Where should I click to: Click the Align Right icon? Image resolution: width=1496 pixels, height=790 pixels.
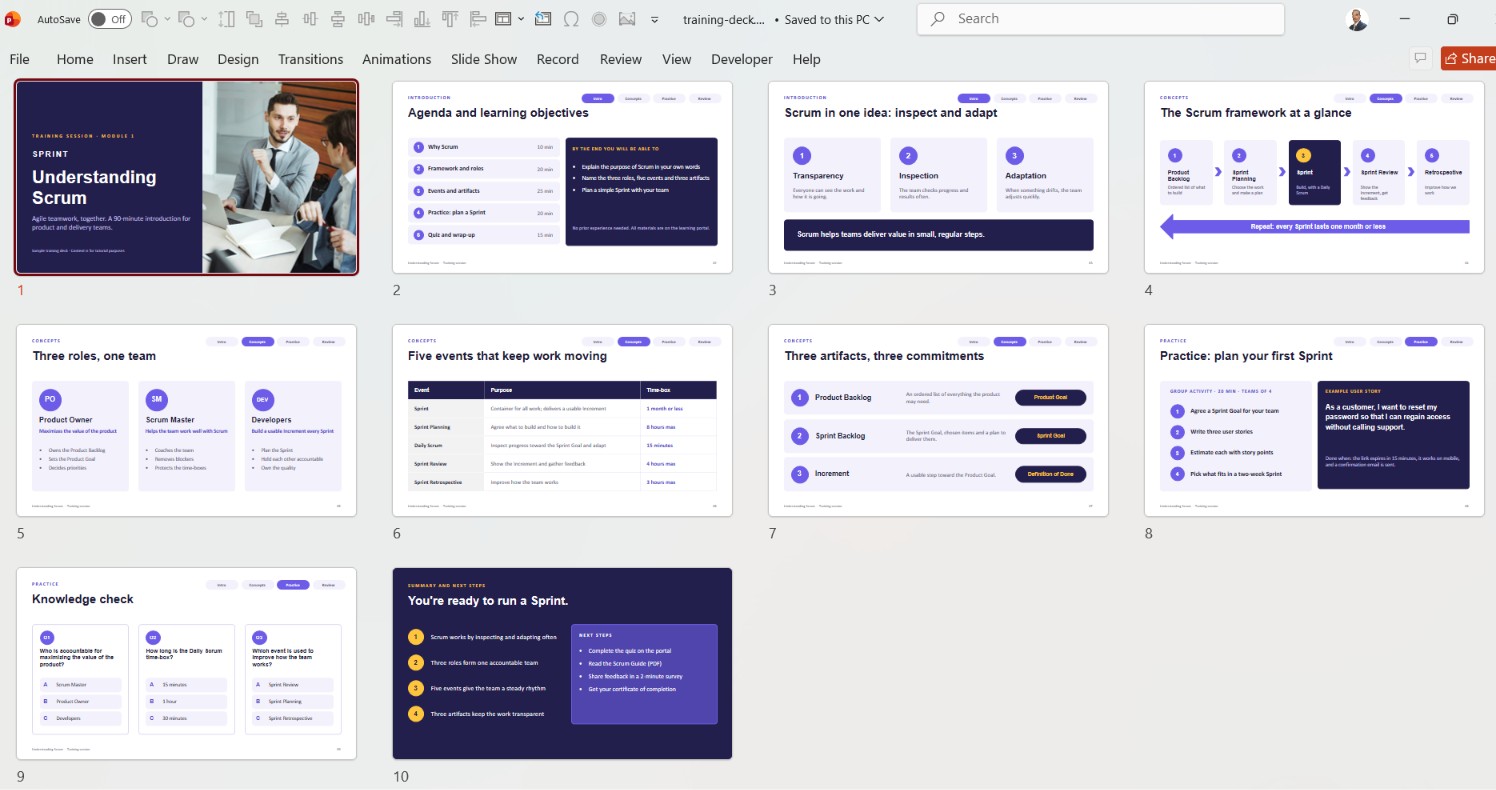tap(394, 19)
